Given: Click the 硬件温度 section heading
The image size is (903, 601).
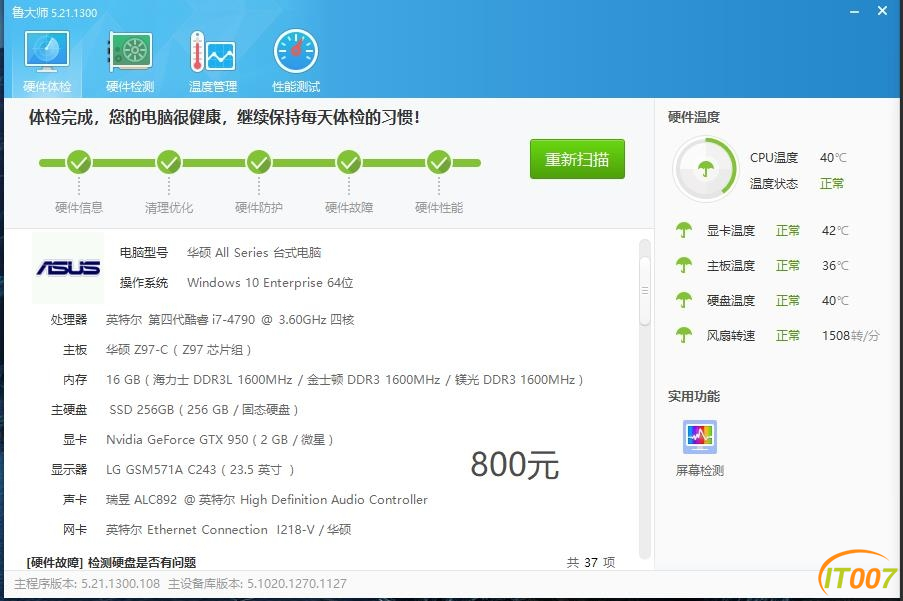Looking at the screenshot, I should [x=694, y=117].
